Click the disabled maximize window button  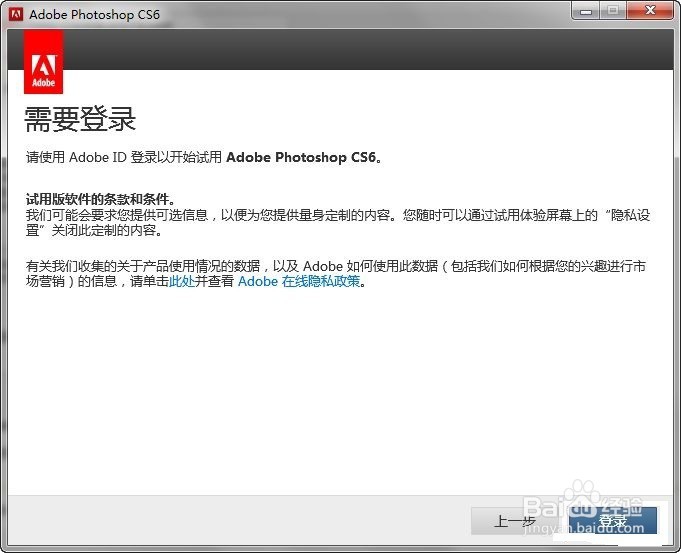[x=613, y=11]
